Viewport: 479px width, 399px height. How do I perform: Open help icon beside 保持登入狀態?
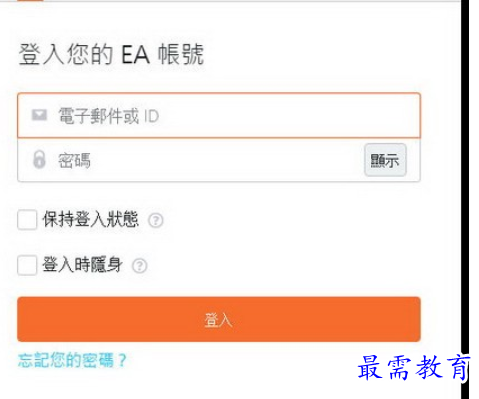(156, 220)
